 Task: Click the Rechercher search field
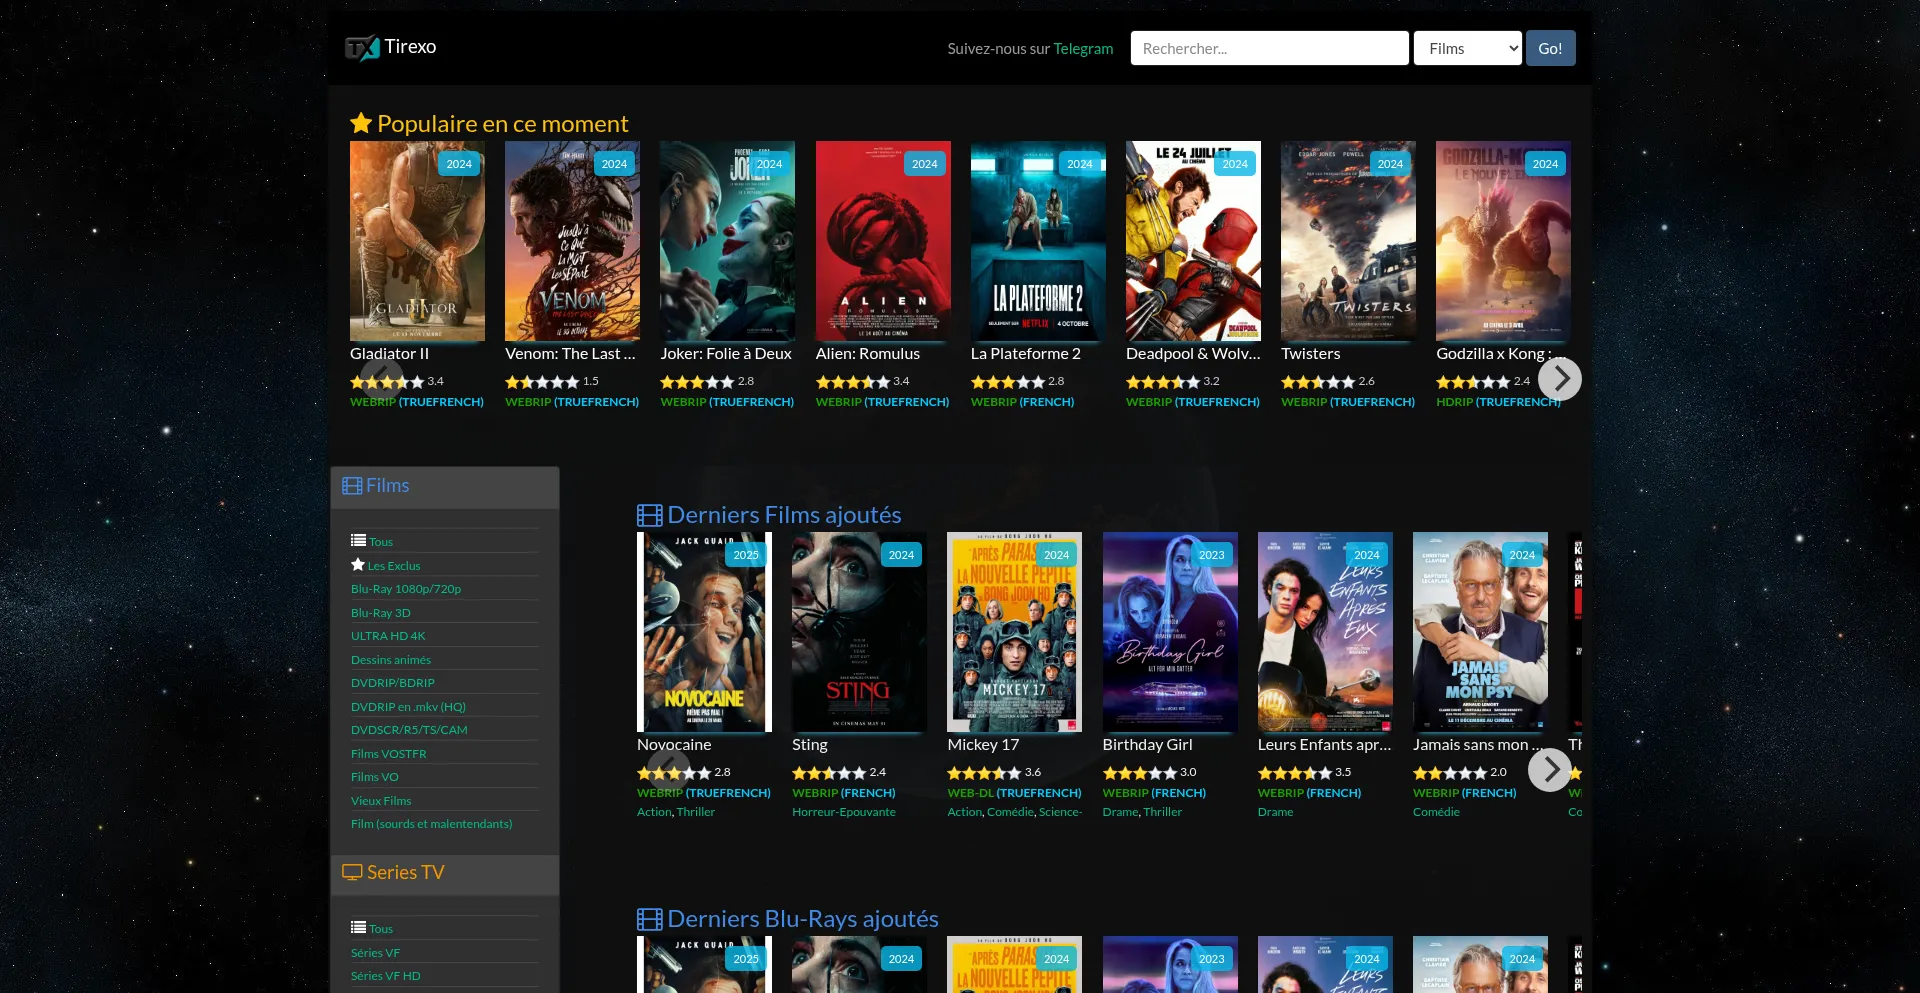[x=1269, y=48]
